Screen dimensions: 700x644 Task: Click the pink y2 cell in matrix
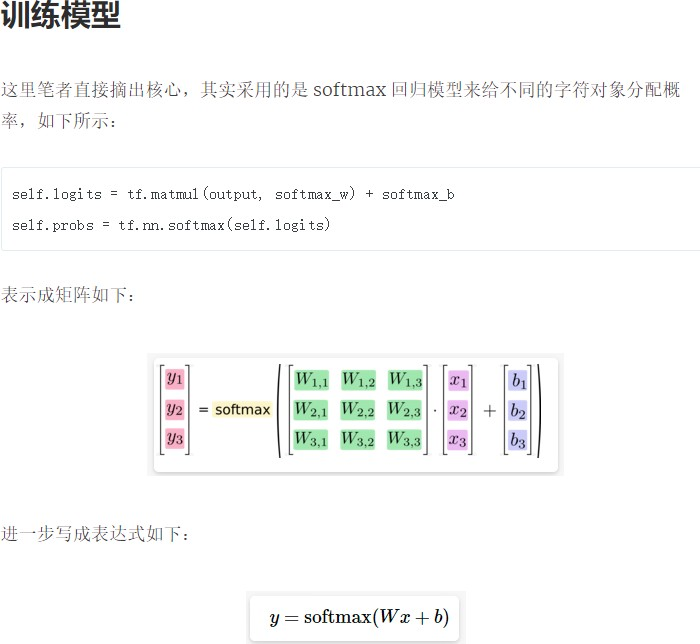(175, 409)
